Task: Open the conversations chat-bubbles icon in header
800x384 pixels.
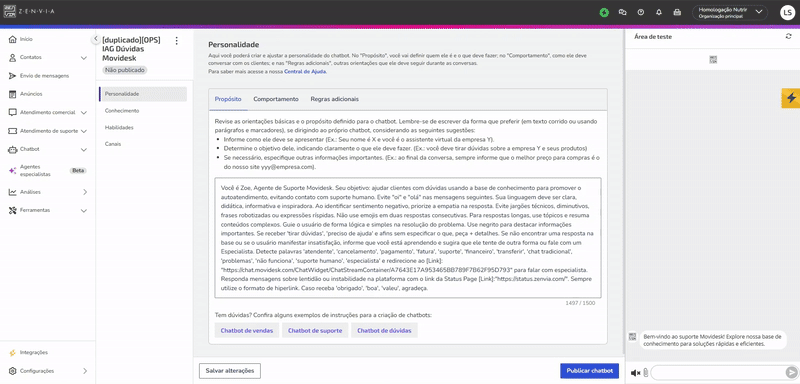Action: (622, 12)
